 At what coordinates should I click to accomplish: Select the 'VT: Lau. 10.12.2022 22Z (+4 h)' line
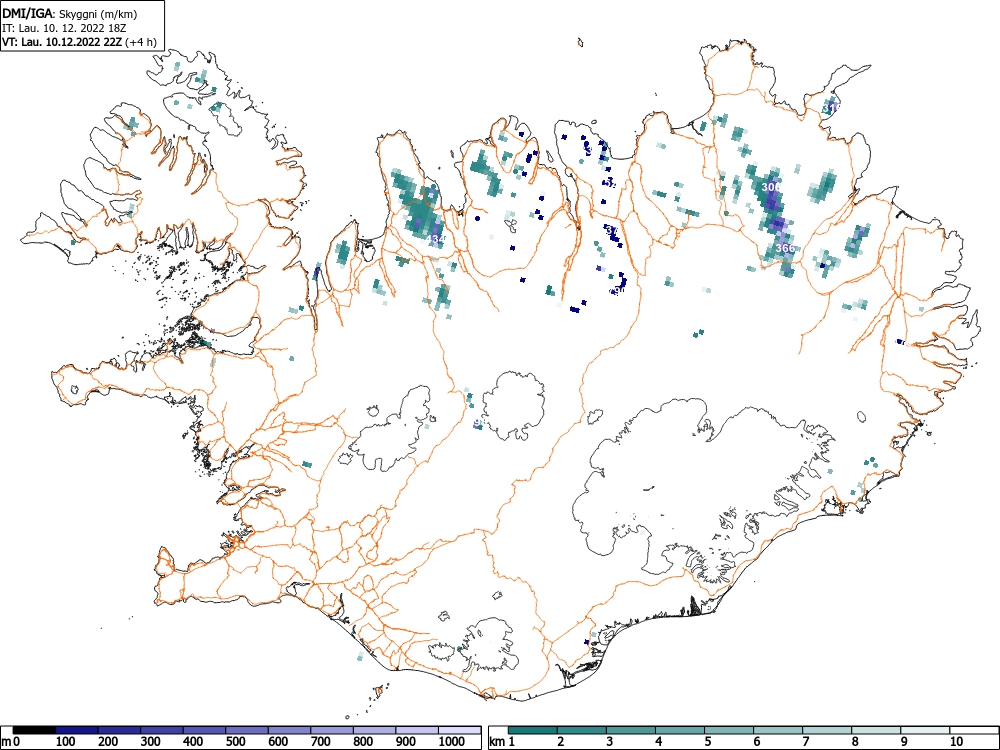coord(78,42)
